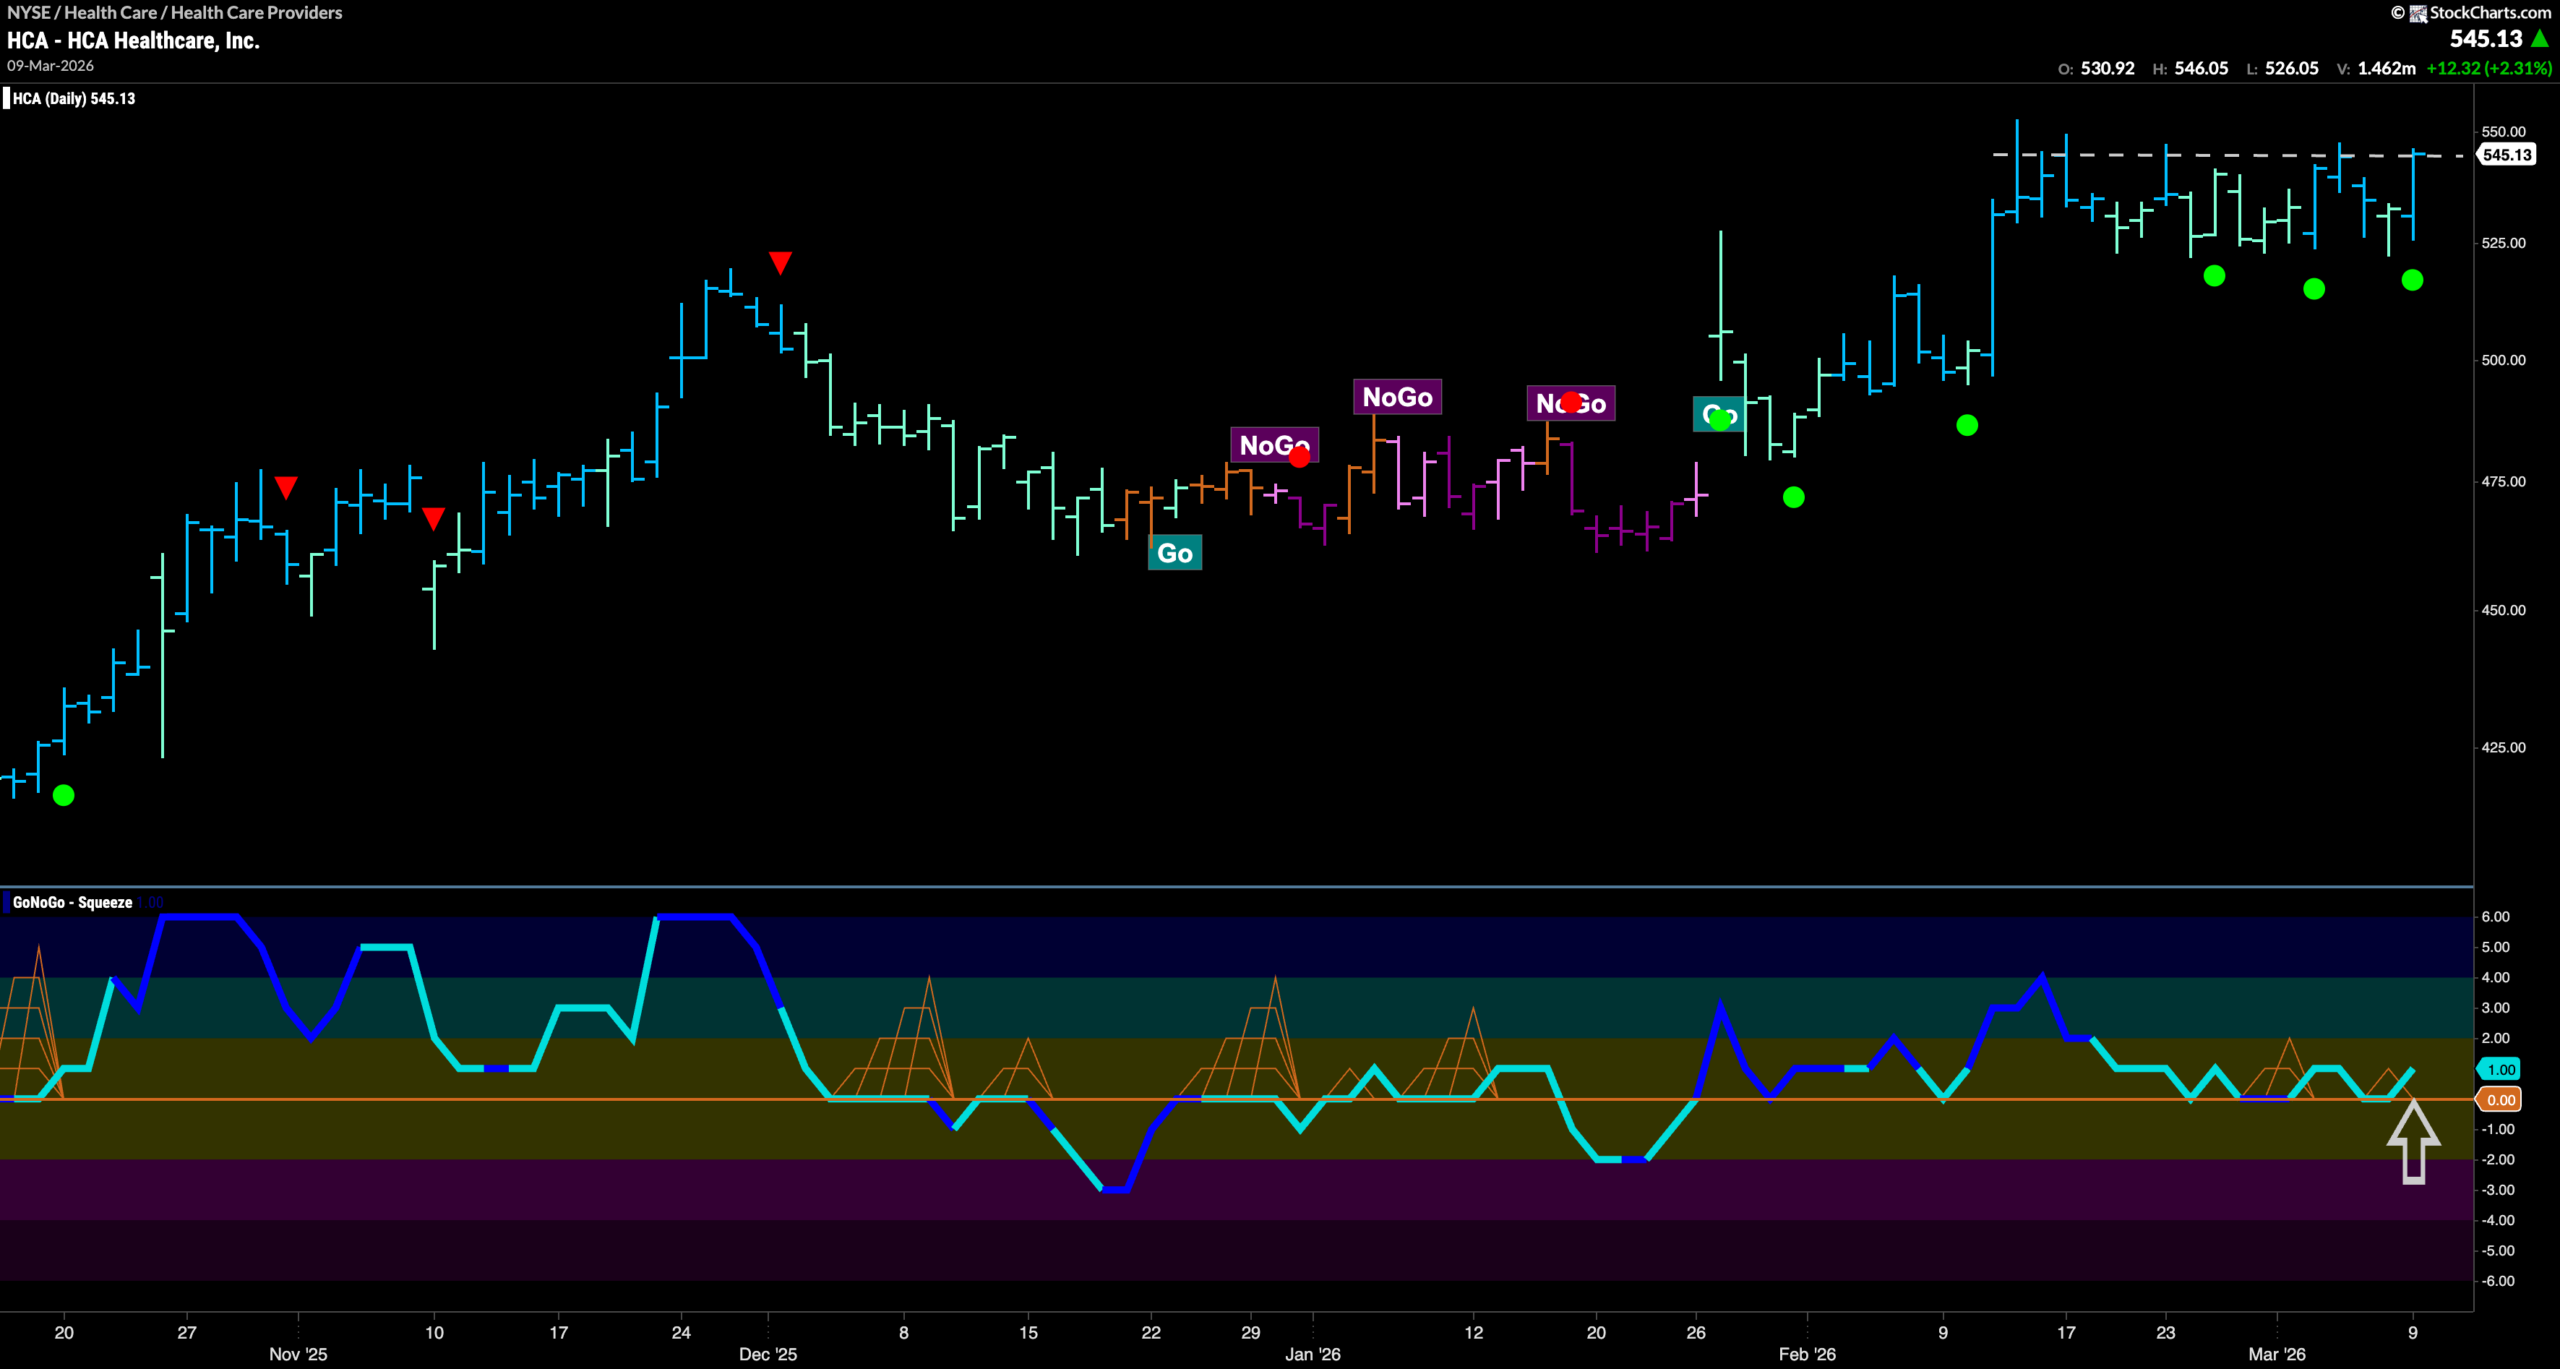Click the red dot on mid-January NoGo label
The image size is (2560, 1369).
1571,402
